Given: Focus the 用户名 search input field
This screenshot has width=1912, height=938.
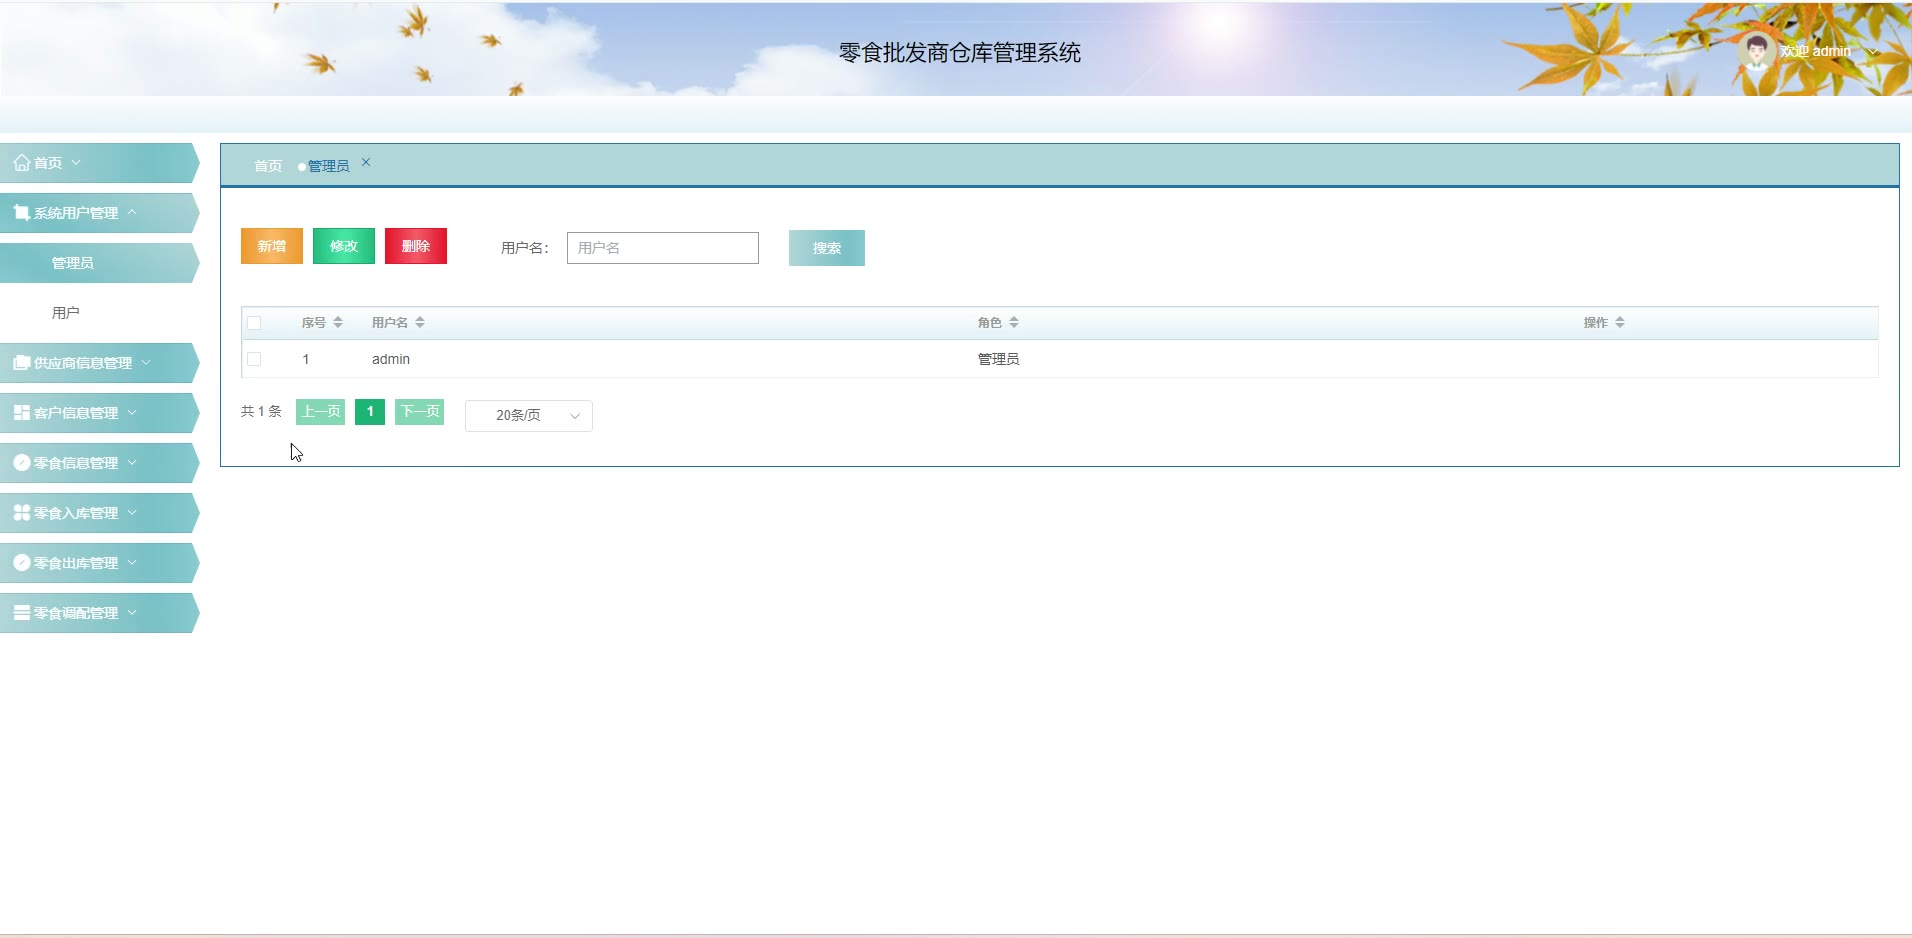Looking at the screenshot, I should click(662, 248).
